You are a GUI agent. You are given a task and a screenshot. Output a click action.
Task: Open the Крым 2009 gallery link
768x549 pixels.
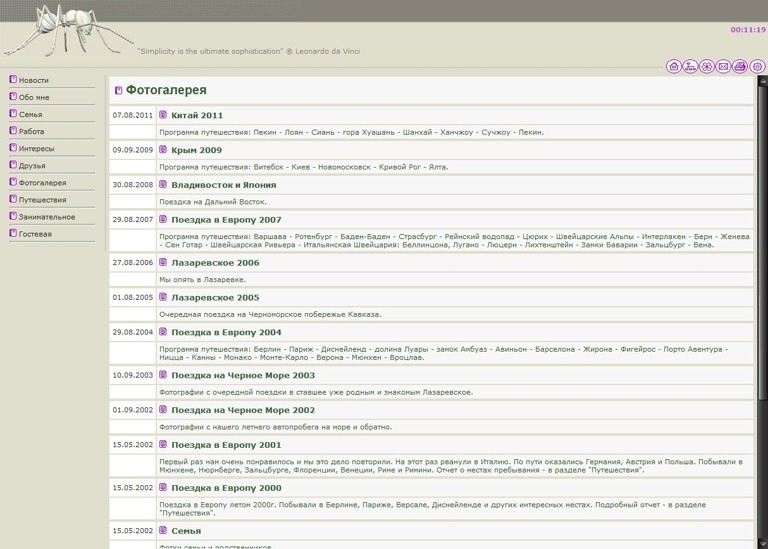(196, 150)
